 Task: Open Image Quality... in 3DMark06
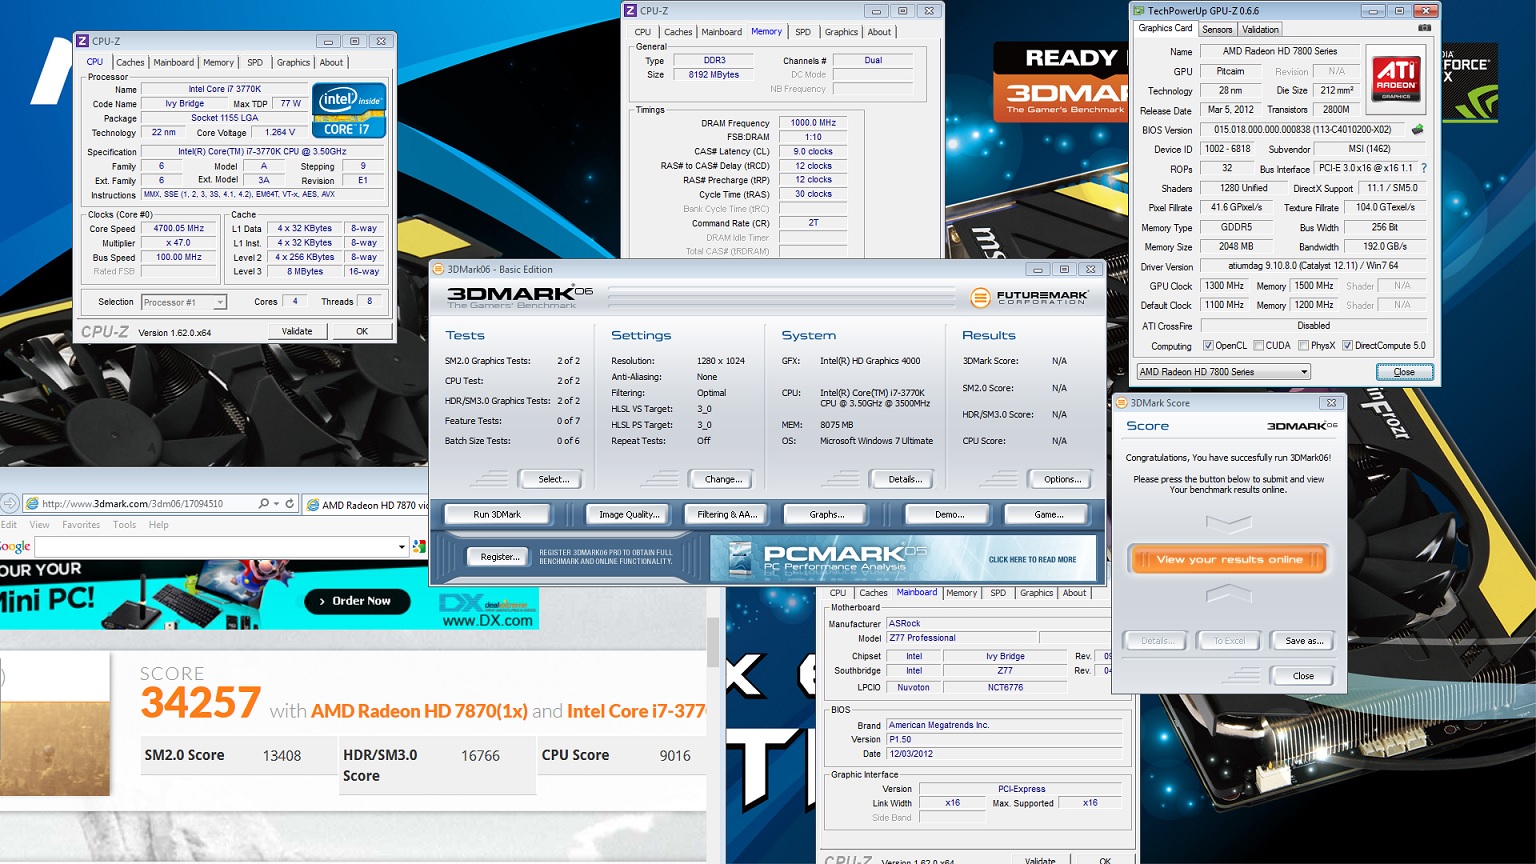click(x=629, y=514)
